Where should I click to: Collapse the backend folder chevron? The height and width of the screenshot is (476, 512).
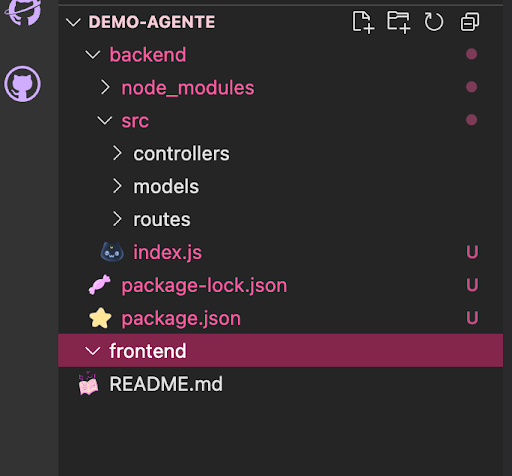click(93, 55)
